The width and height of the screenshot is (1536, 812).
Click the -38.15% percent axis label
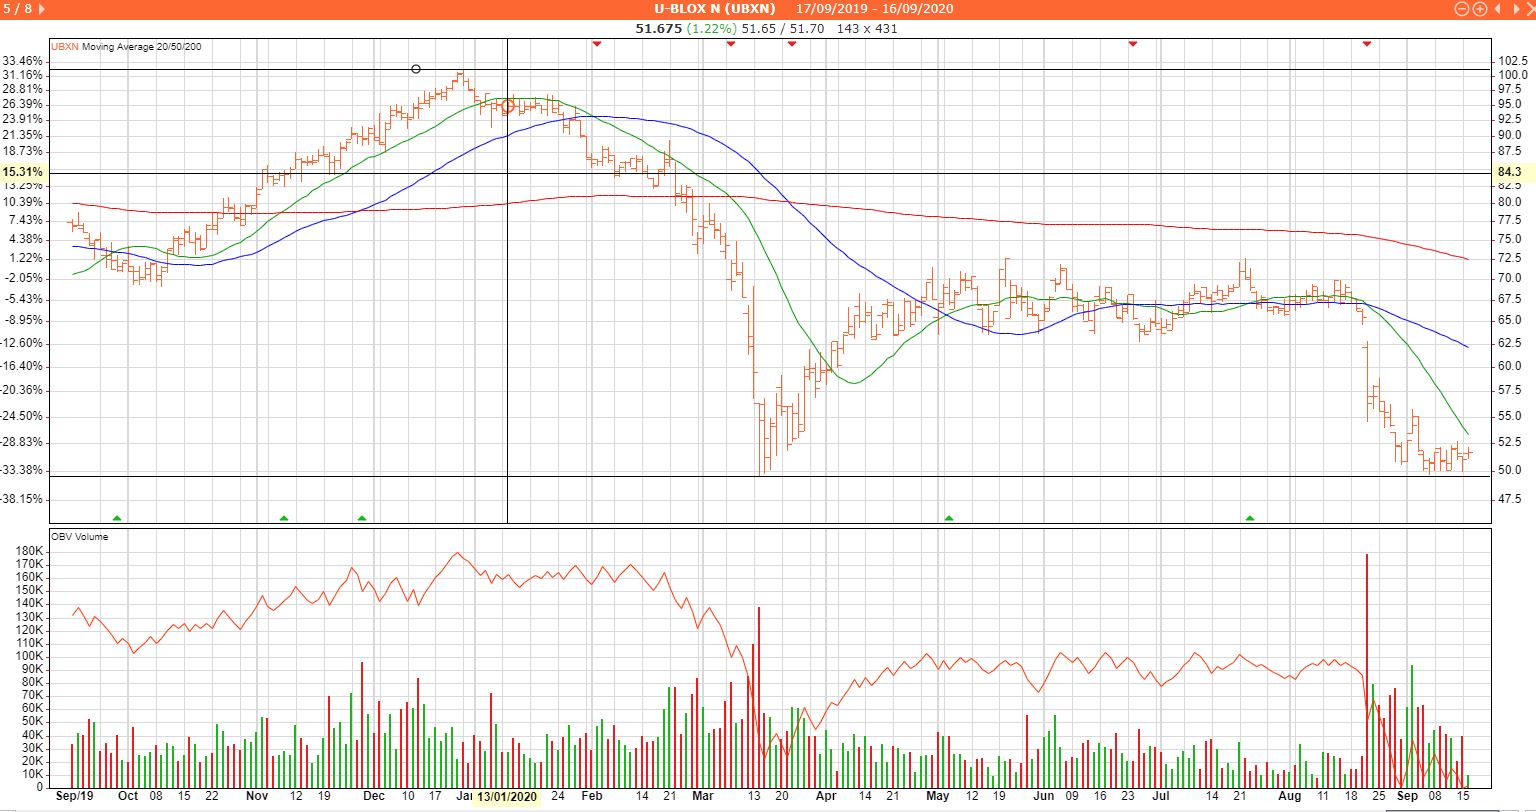22,498
